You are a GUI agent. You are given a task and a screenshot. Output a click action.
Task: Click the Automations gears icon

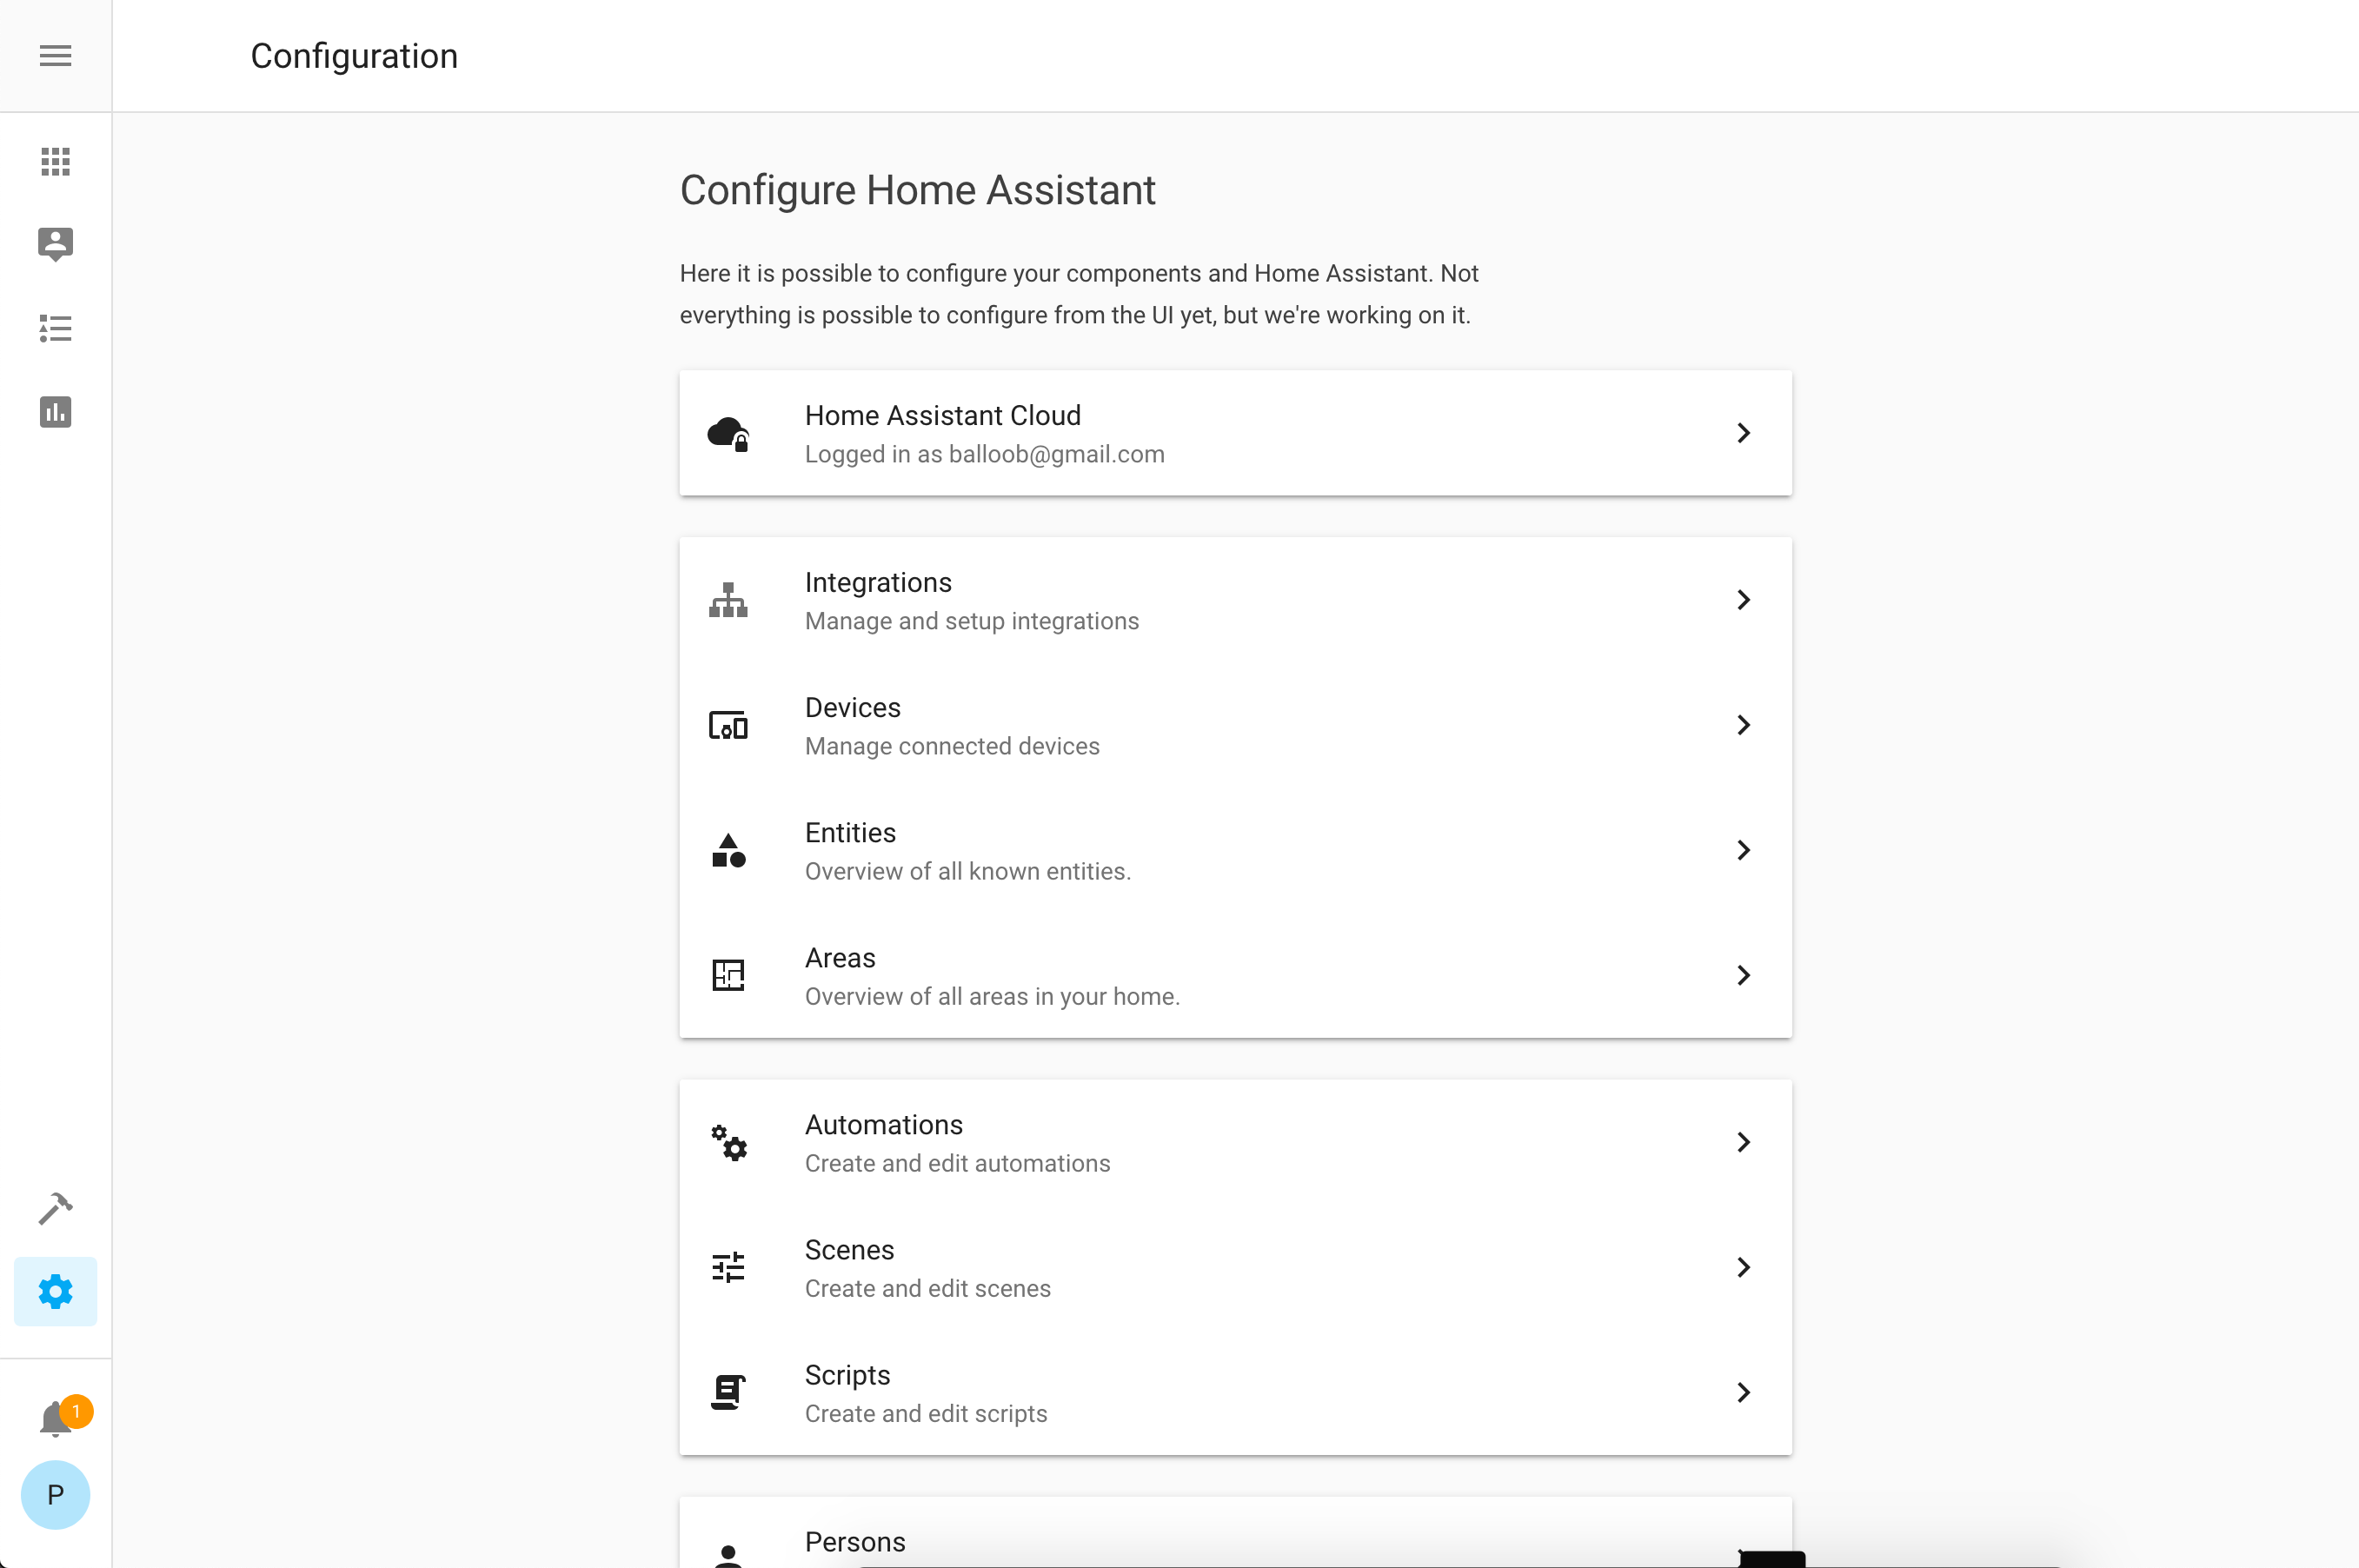728,1142
